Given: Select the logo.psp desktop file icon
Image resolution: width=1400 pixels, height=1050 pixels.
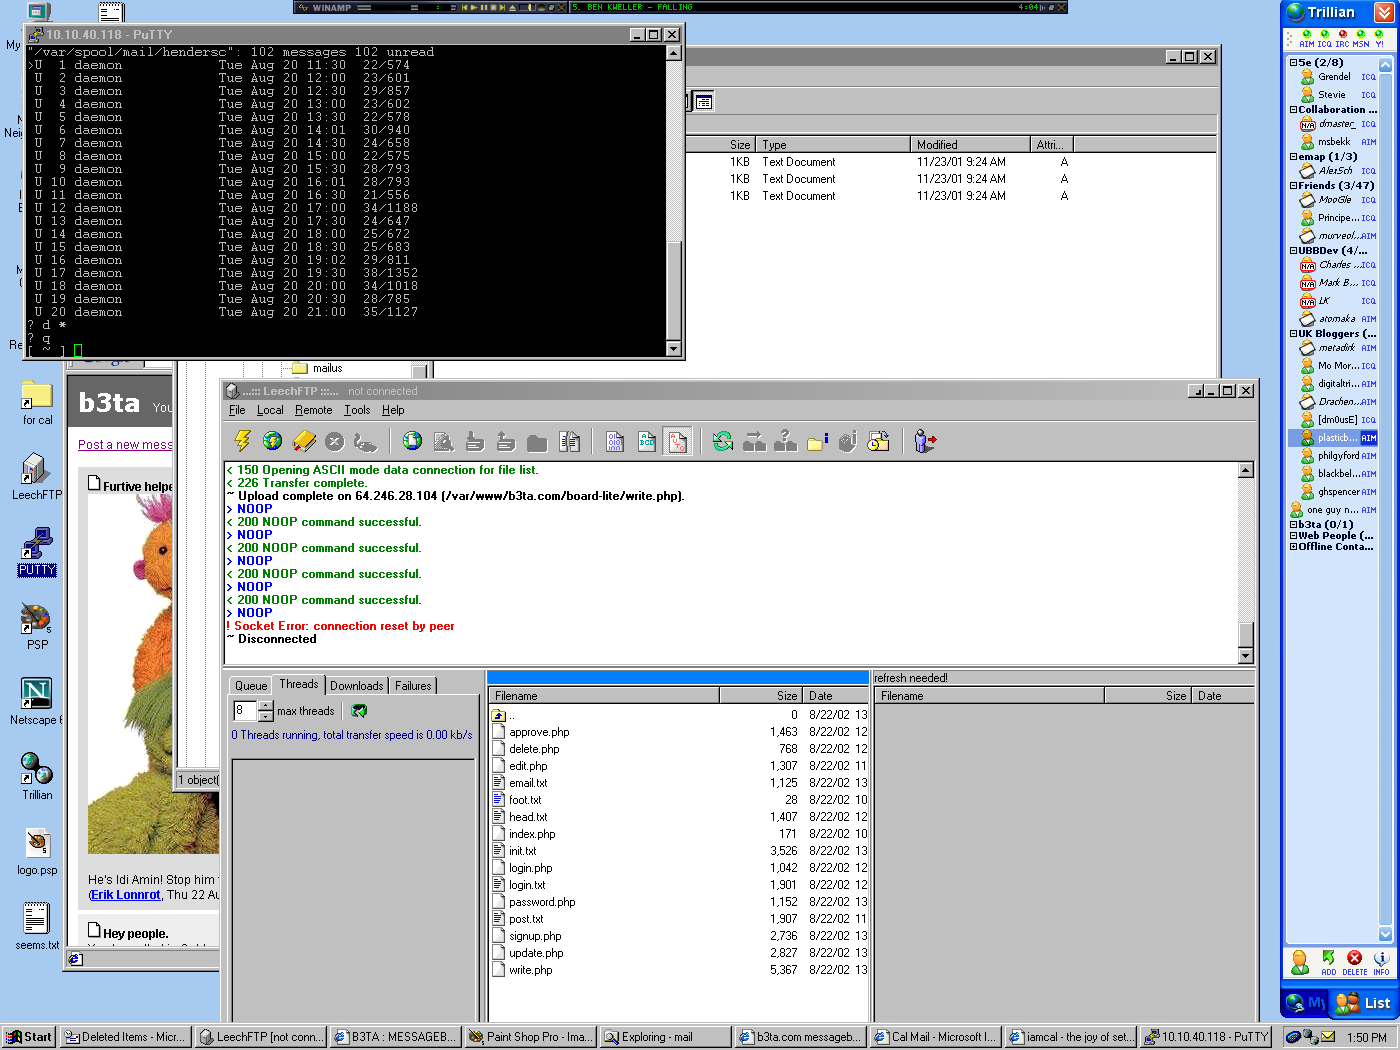Looking at the screenshot, I should pyautogui.click(x=36, y=852).
